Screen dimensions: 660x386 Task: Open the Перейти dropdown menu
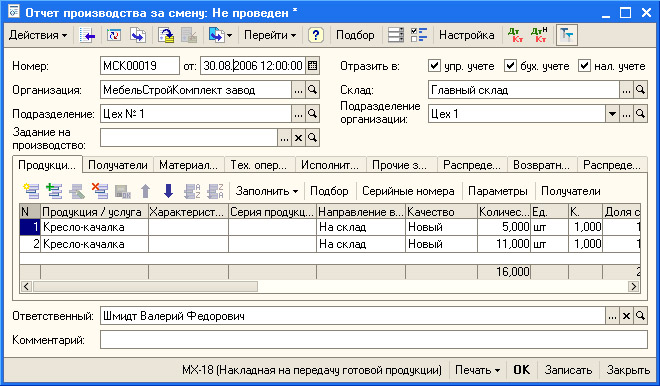coord(270,35)
